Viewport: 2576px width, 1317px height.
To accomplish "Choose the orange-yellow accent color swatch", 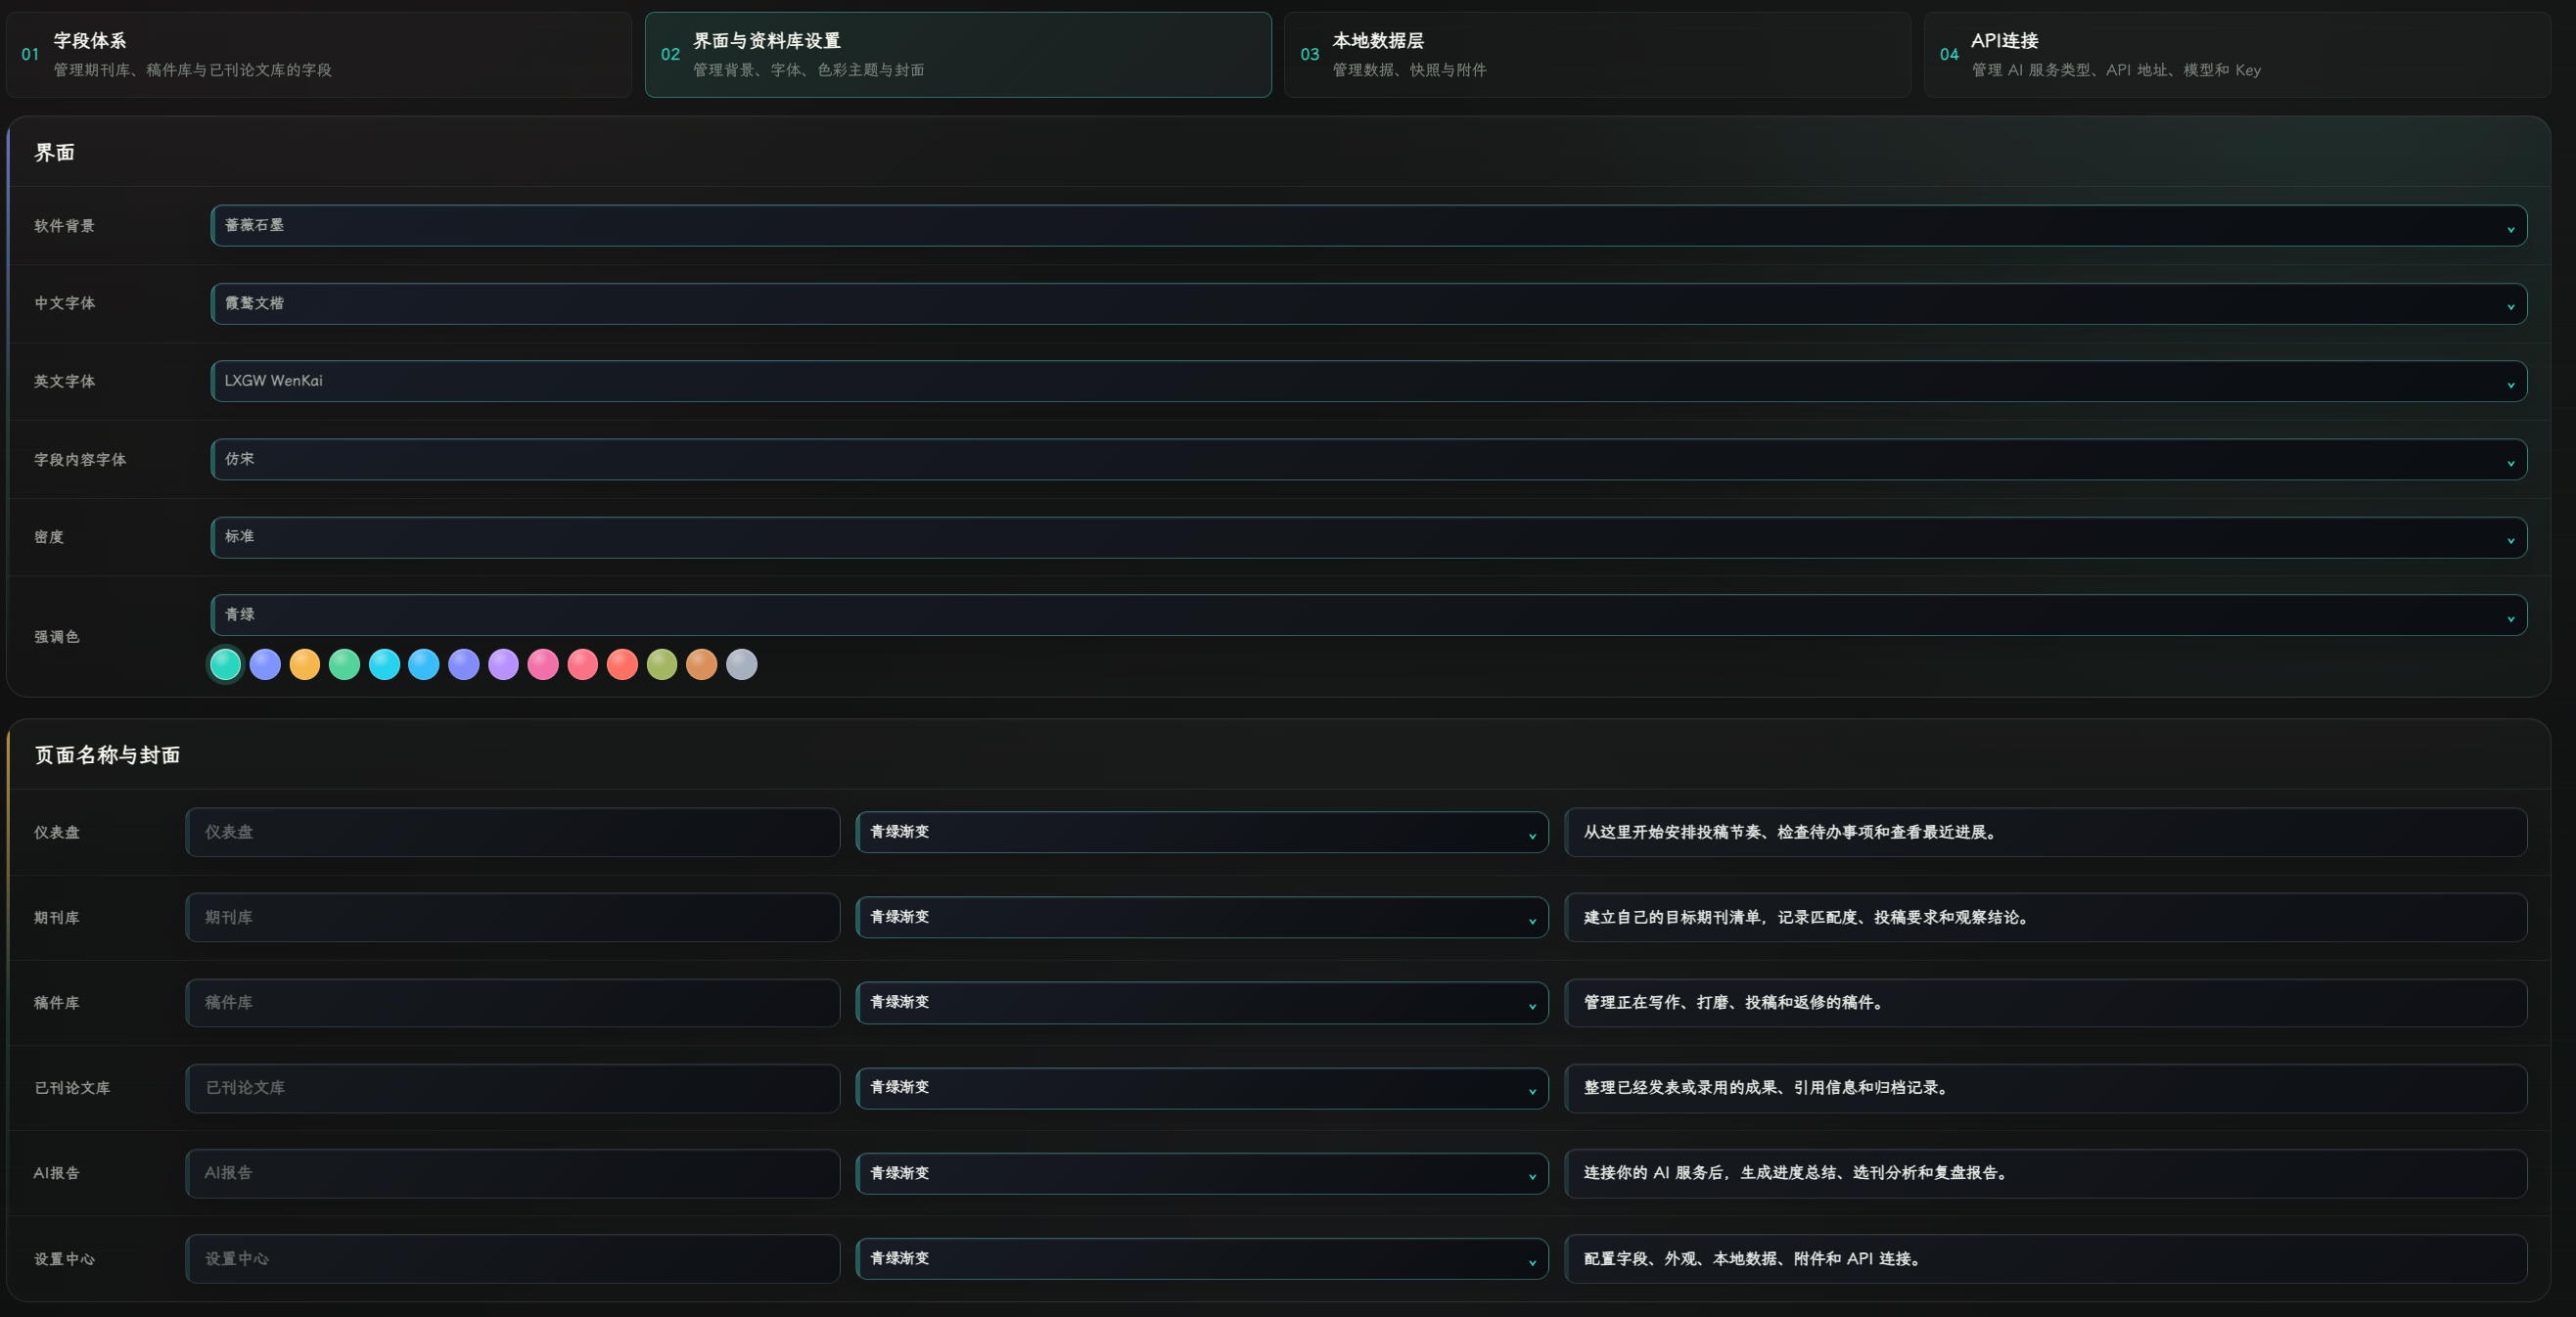I will click(x=305, y=664).
